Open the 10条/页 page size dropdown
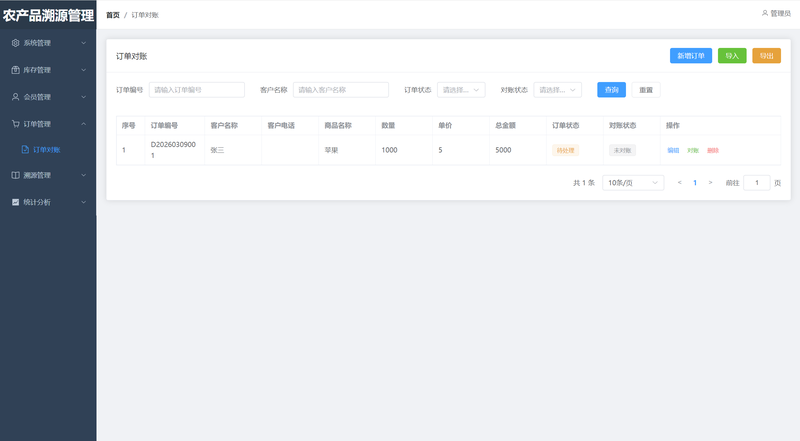 (x=632, y=183)
